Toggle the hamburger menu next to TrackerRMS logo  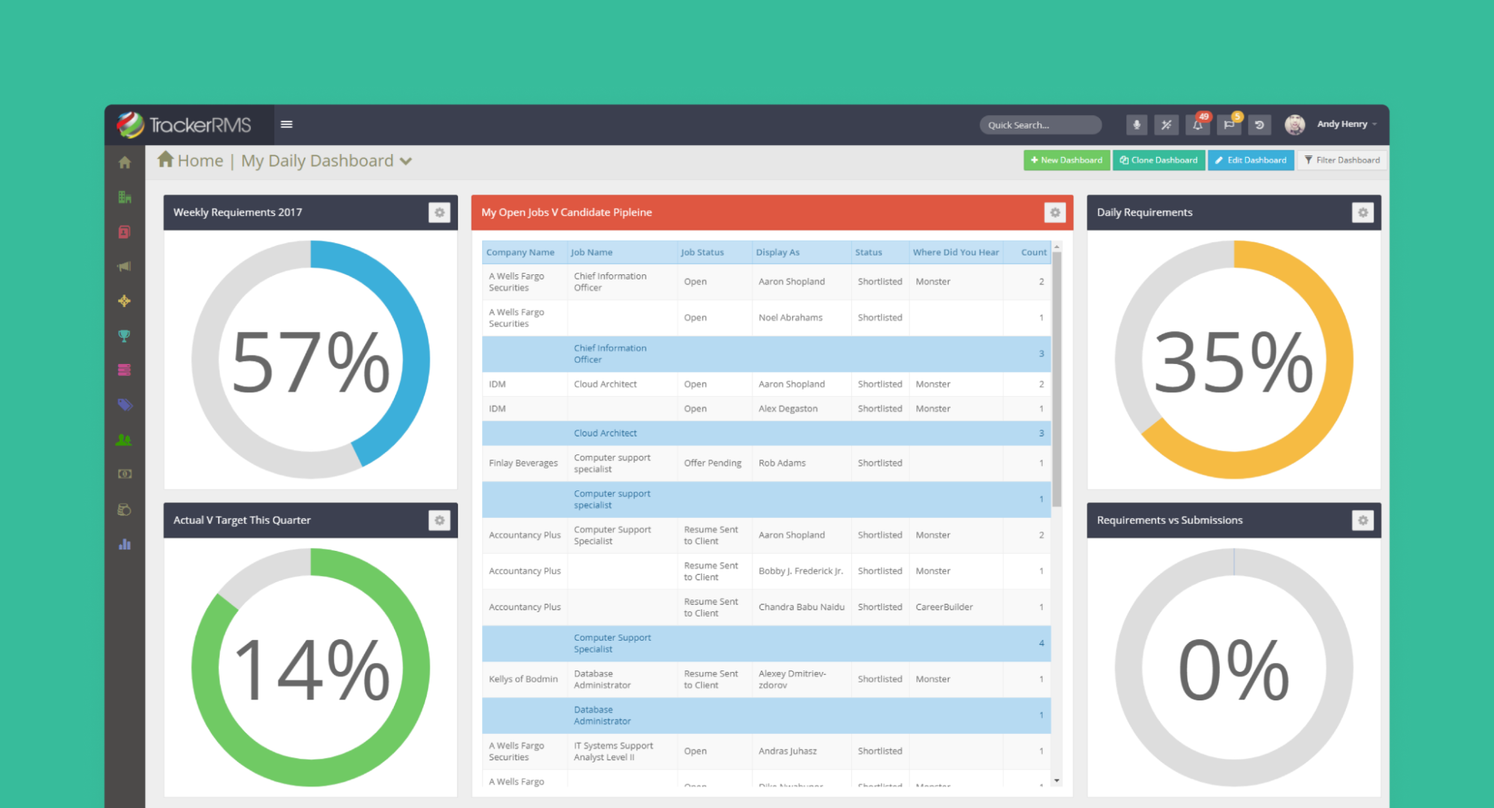point(287,124)
